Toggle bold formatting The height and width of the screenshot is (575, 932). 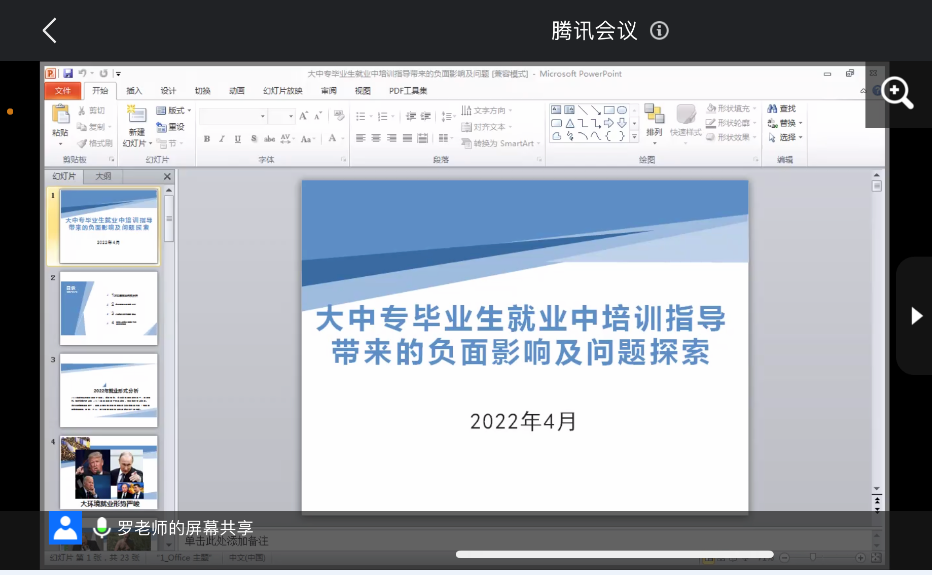click(x=207, y=139)
